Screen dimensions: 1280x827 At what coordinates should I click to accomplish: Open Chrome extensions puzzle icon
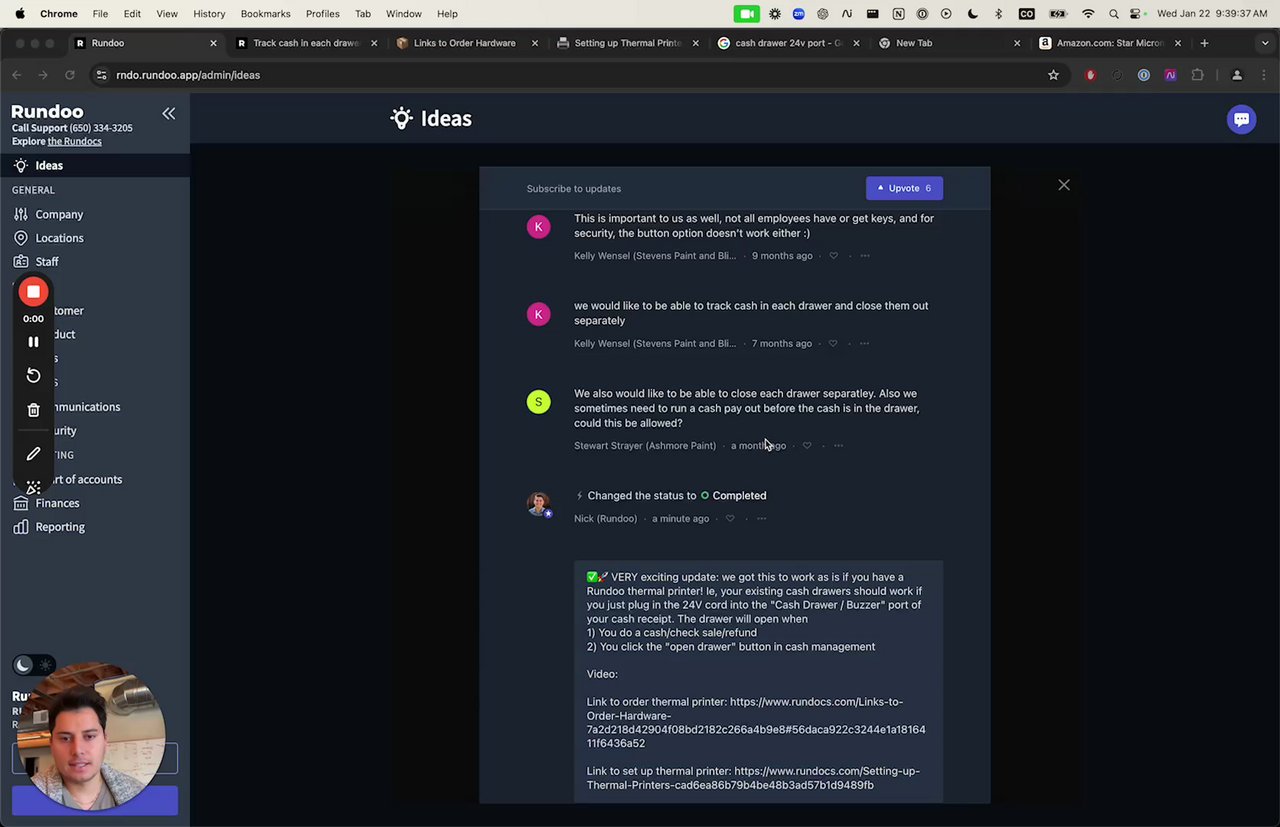[1197, 75]
